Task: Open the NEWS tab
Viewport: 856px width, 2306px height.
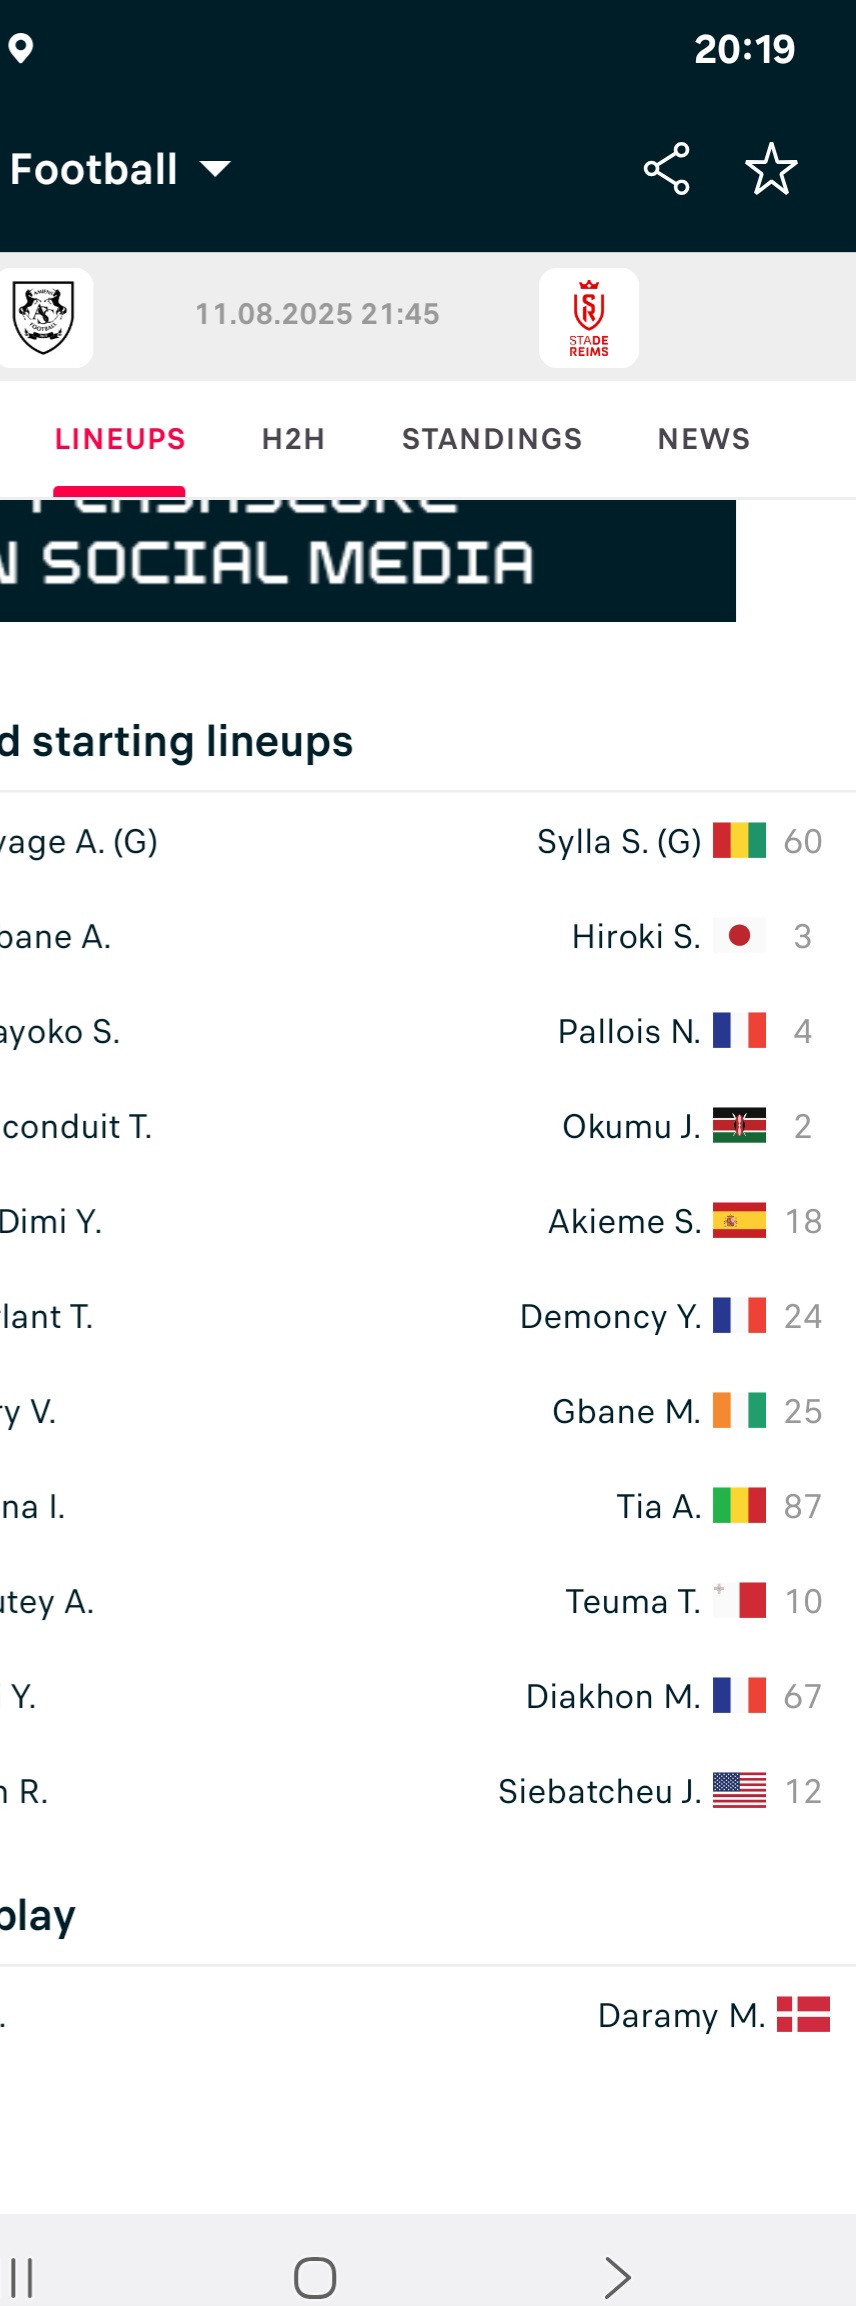Action: pos(704,439)
